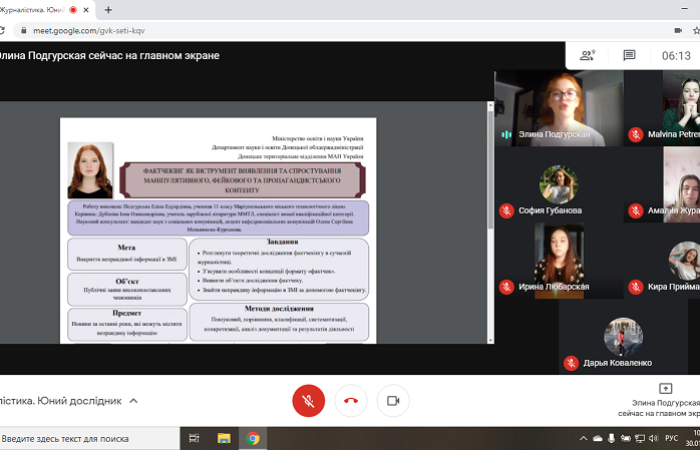Screen dimensions: 700x450
Task: Click the muted mic icon for София Губанова
Action: pyautogui.click(x=507, y=211)
